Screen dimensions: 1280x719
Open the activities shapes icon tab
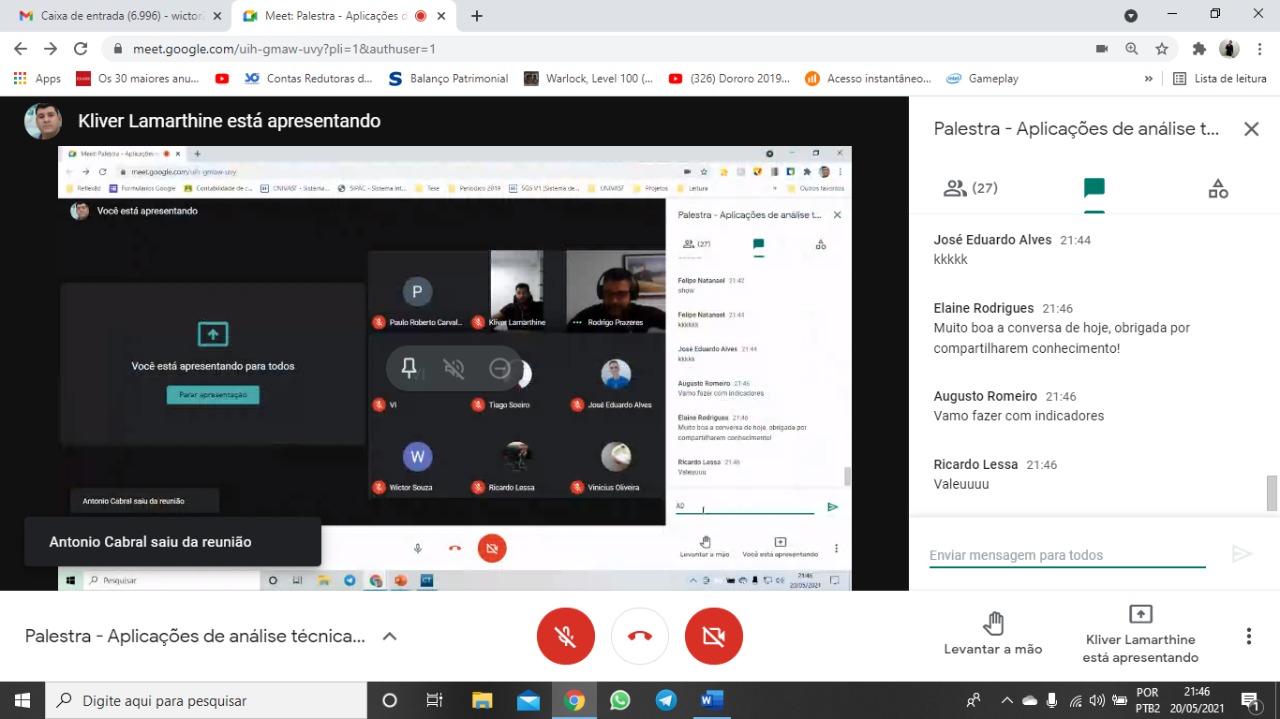(x=1217, y=188)
